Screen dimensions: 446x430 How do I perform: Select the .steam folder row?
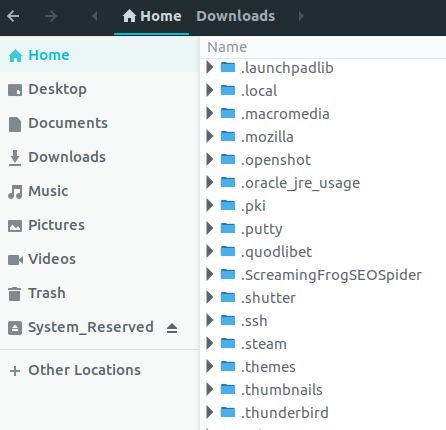click(323, 344)
